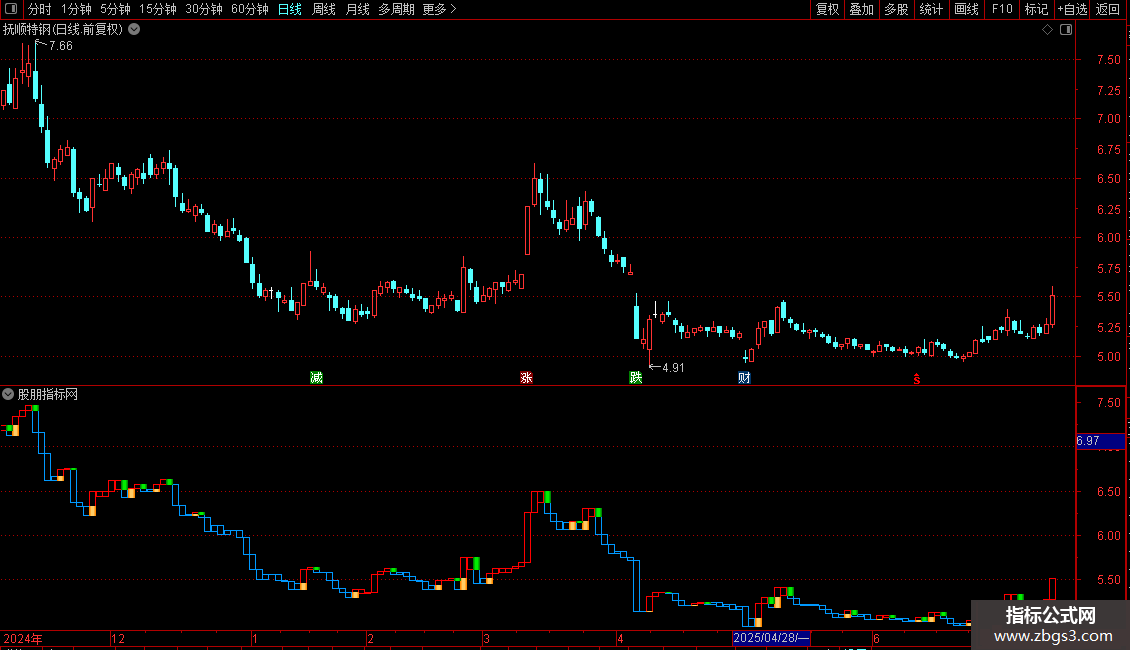This screenshot has width=1130, height=650.
Task: Select the 周线 weekly period tab
Action: [x=324, y=9]
